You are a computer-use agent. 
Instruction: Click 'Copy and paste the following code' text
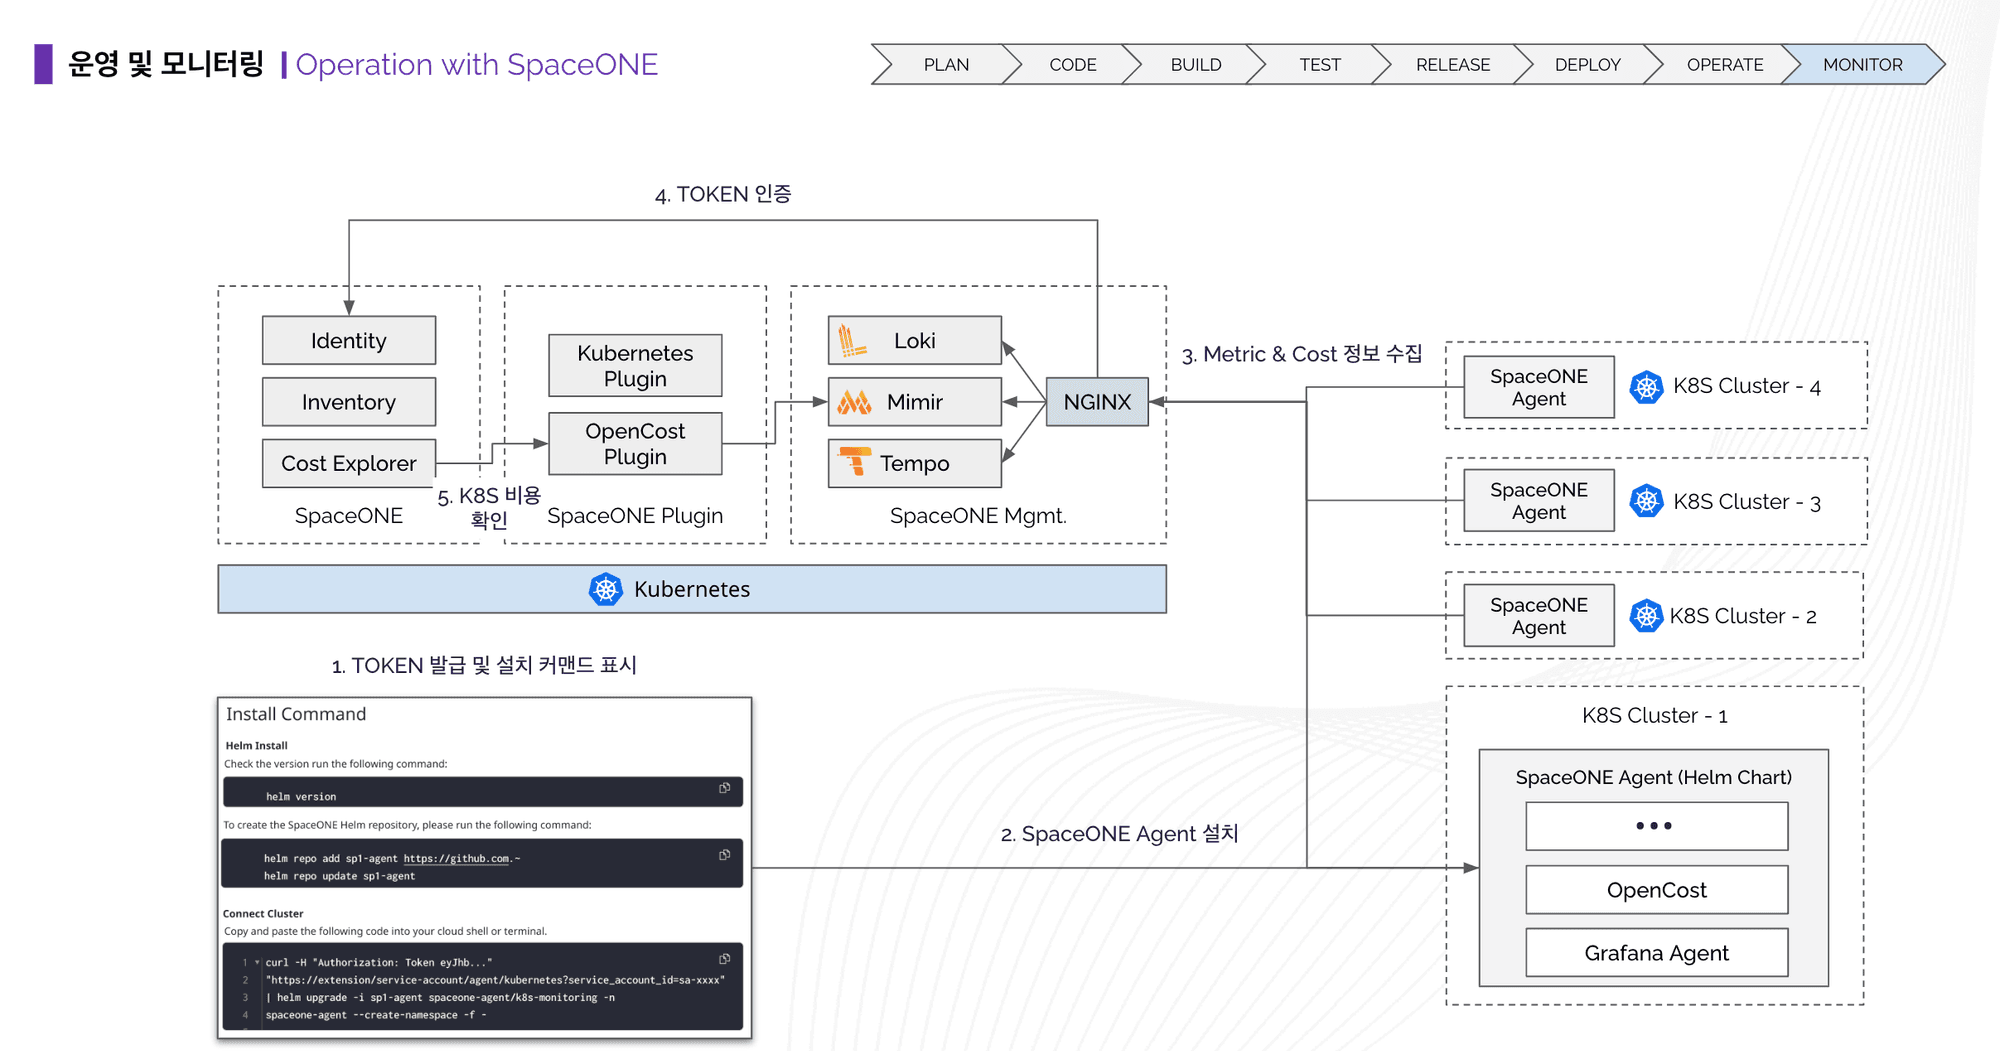click(385, 931)
